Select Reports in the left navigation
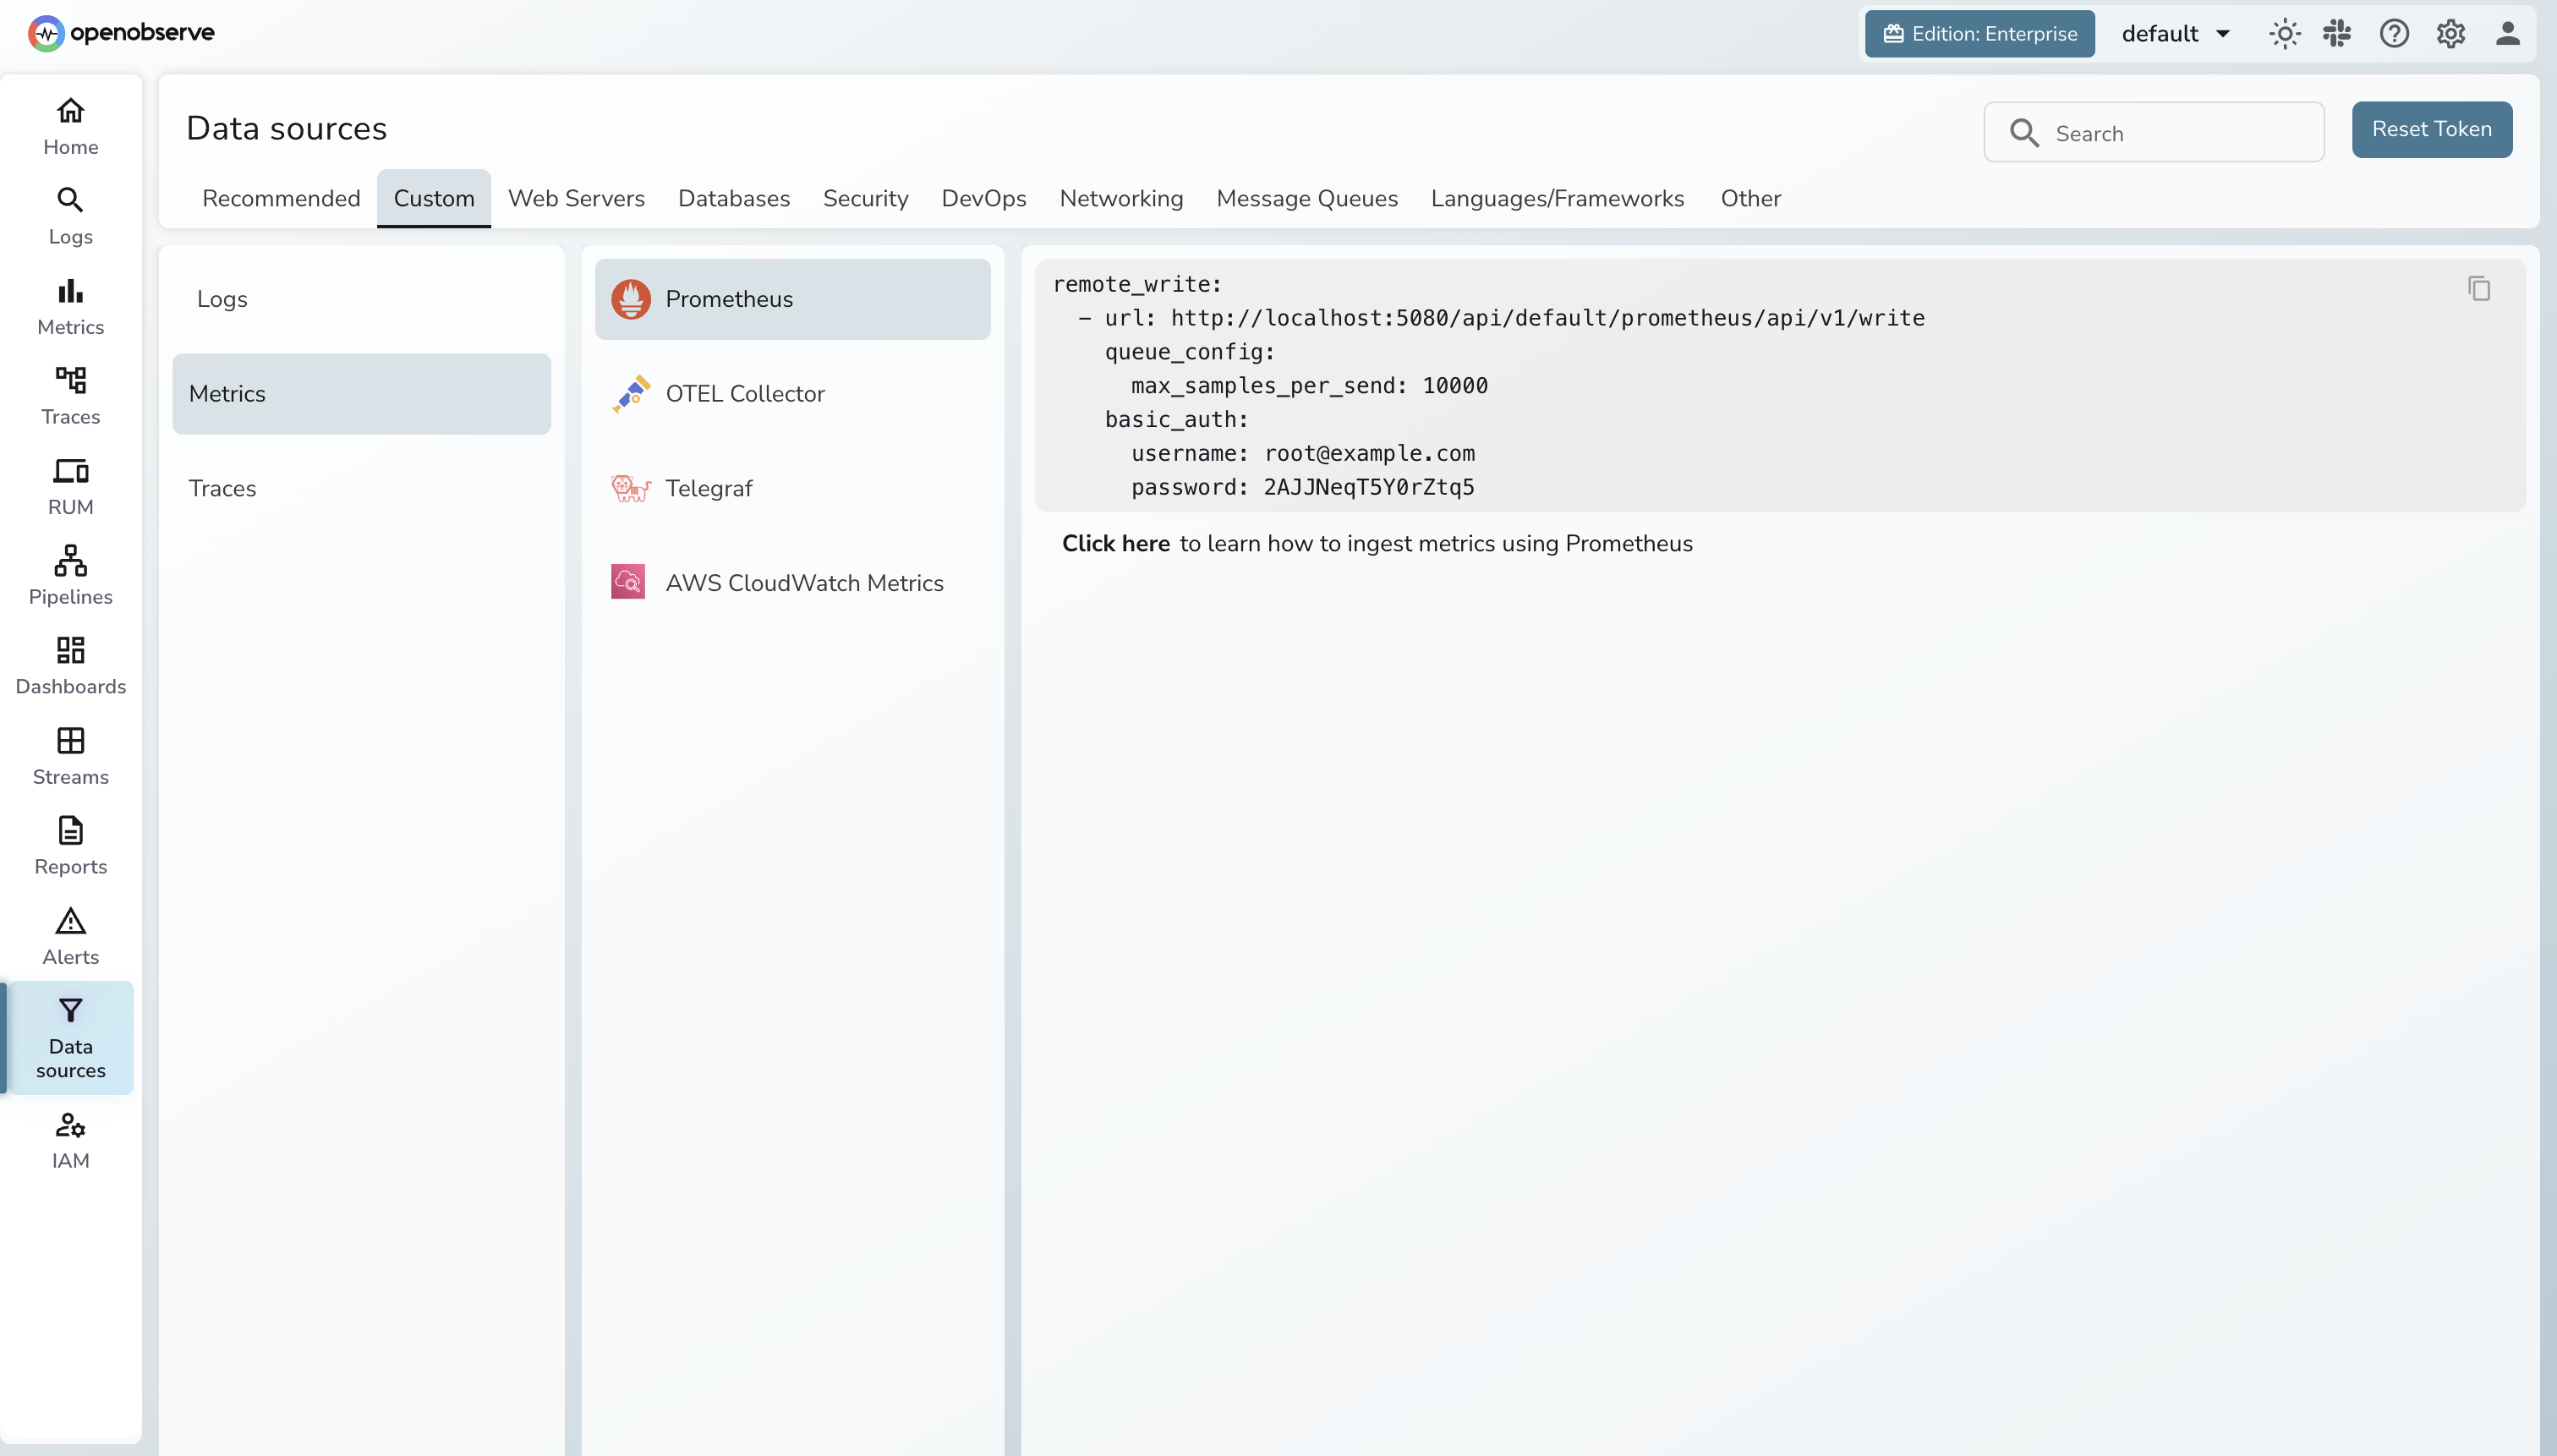 tap(70, 844)
